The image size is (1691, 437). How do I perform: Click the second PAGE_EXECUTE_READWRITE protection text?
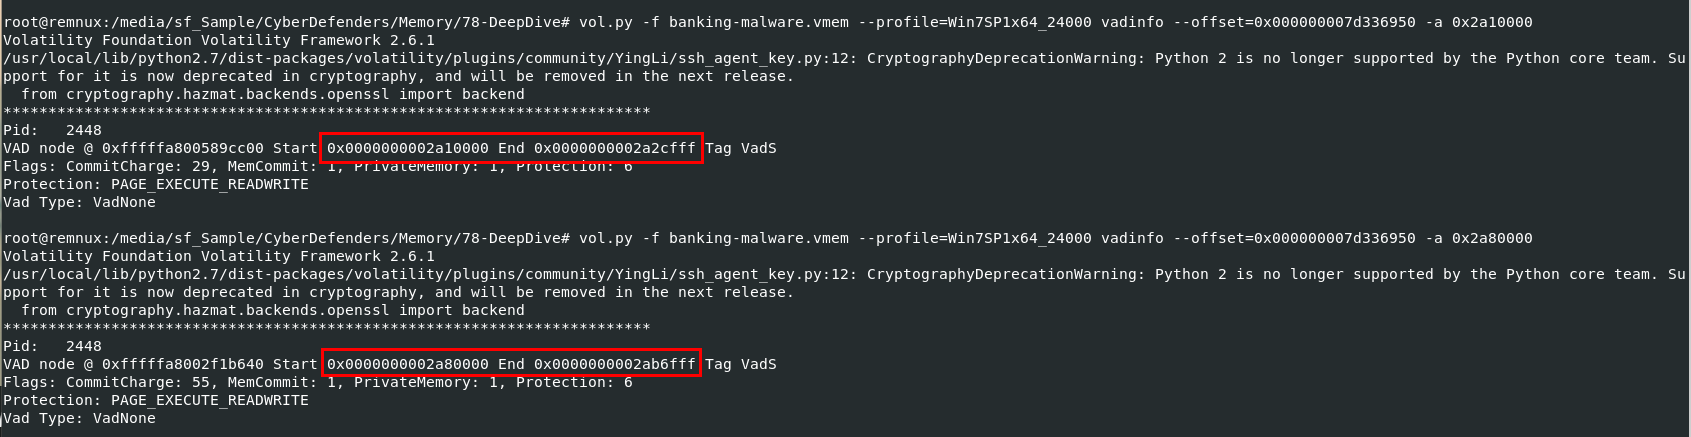(209, 400)
